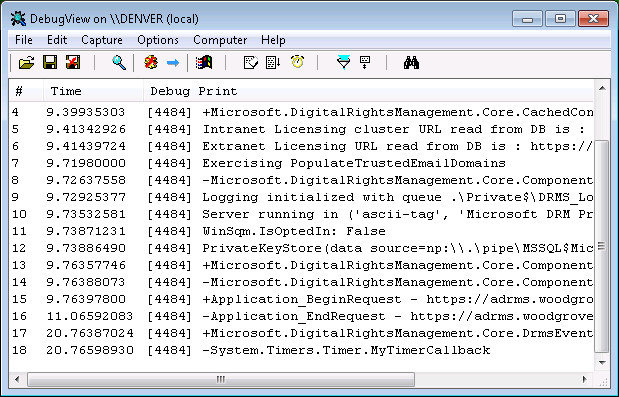Toggle the Pass-Through blue arrow icon
619x397 pixels.
[x=173, y=63]
